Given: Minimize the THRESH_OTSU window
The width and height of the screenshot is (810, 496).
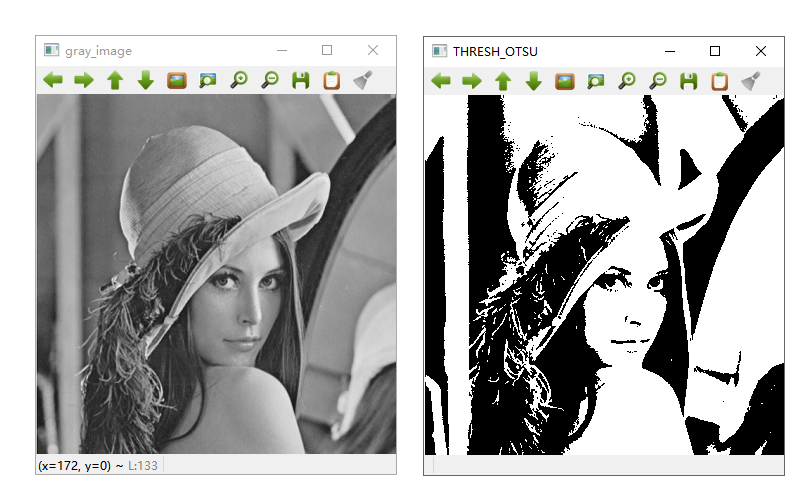Looking at the screenshot, I should (x=670, y=51).
